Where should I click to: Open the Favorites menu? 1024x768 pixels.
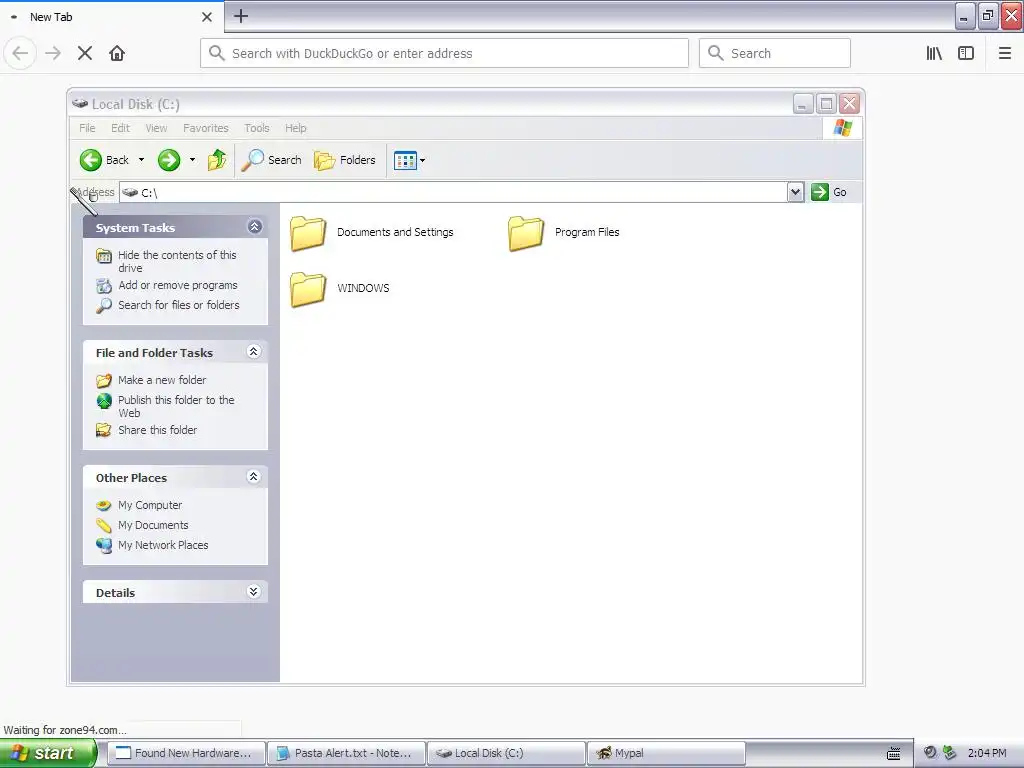(206, 128)
